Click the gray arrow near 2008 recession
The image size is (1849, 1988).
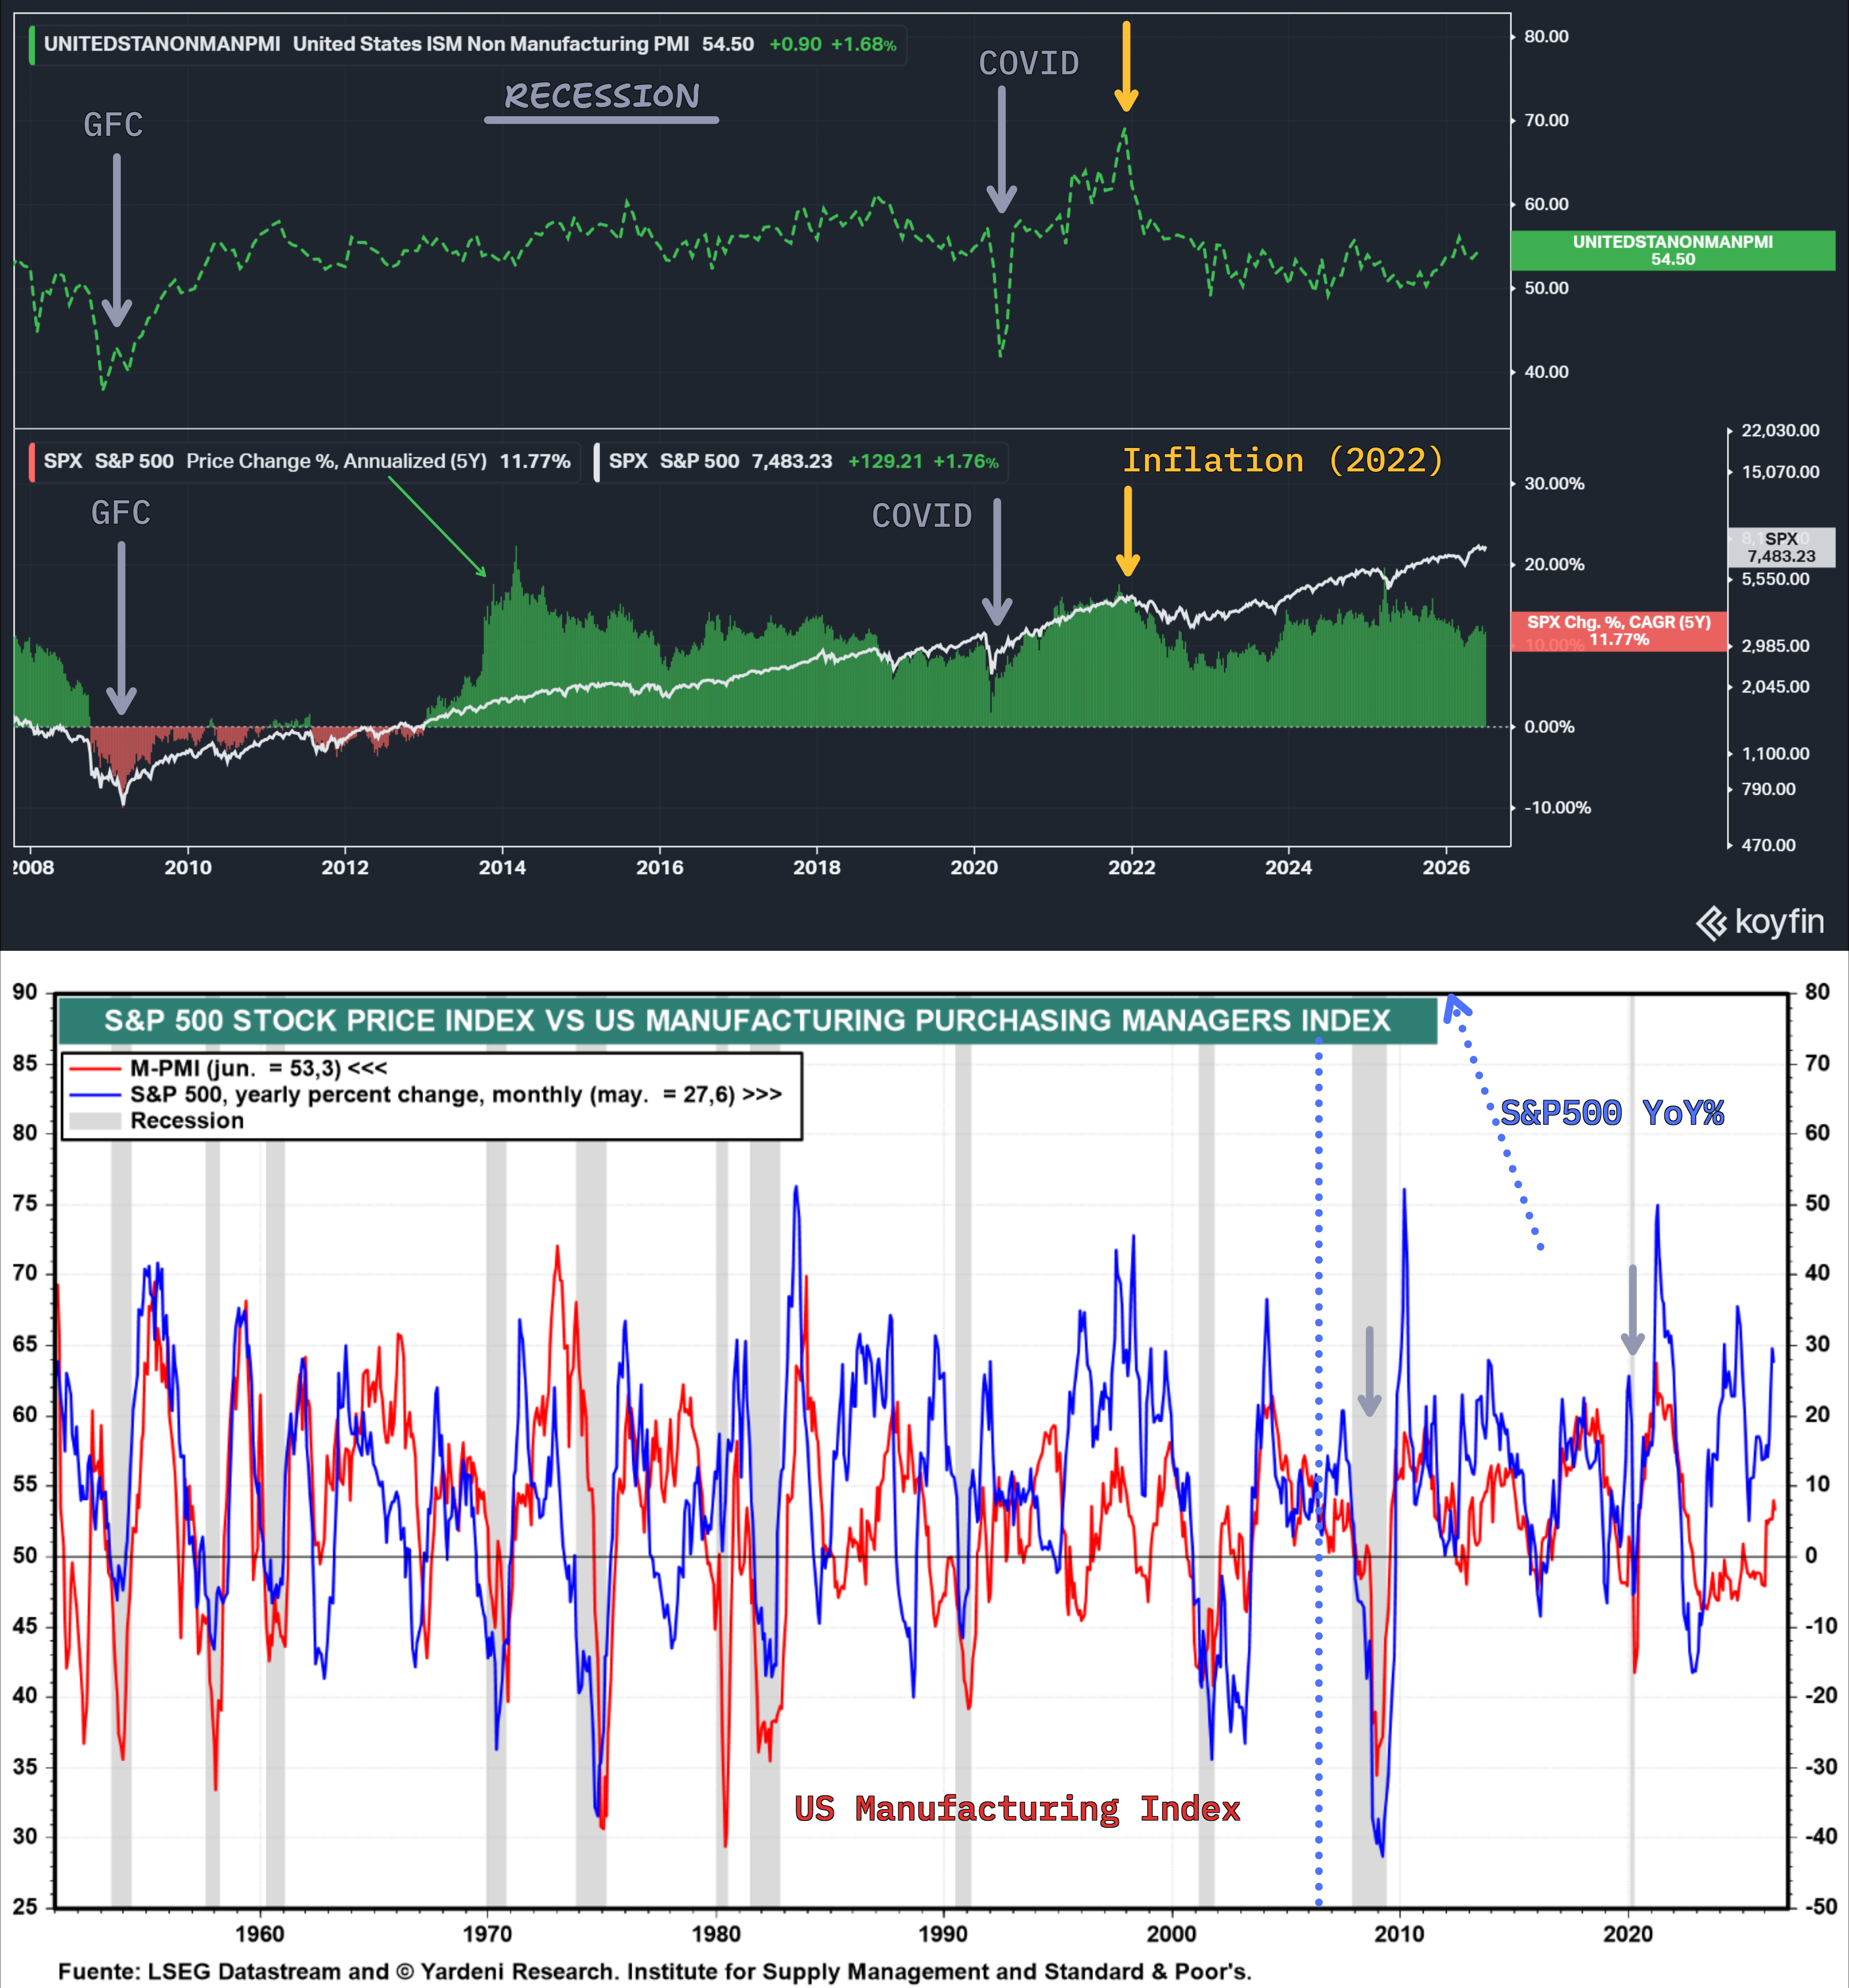click(1369, 1371)
